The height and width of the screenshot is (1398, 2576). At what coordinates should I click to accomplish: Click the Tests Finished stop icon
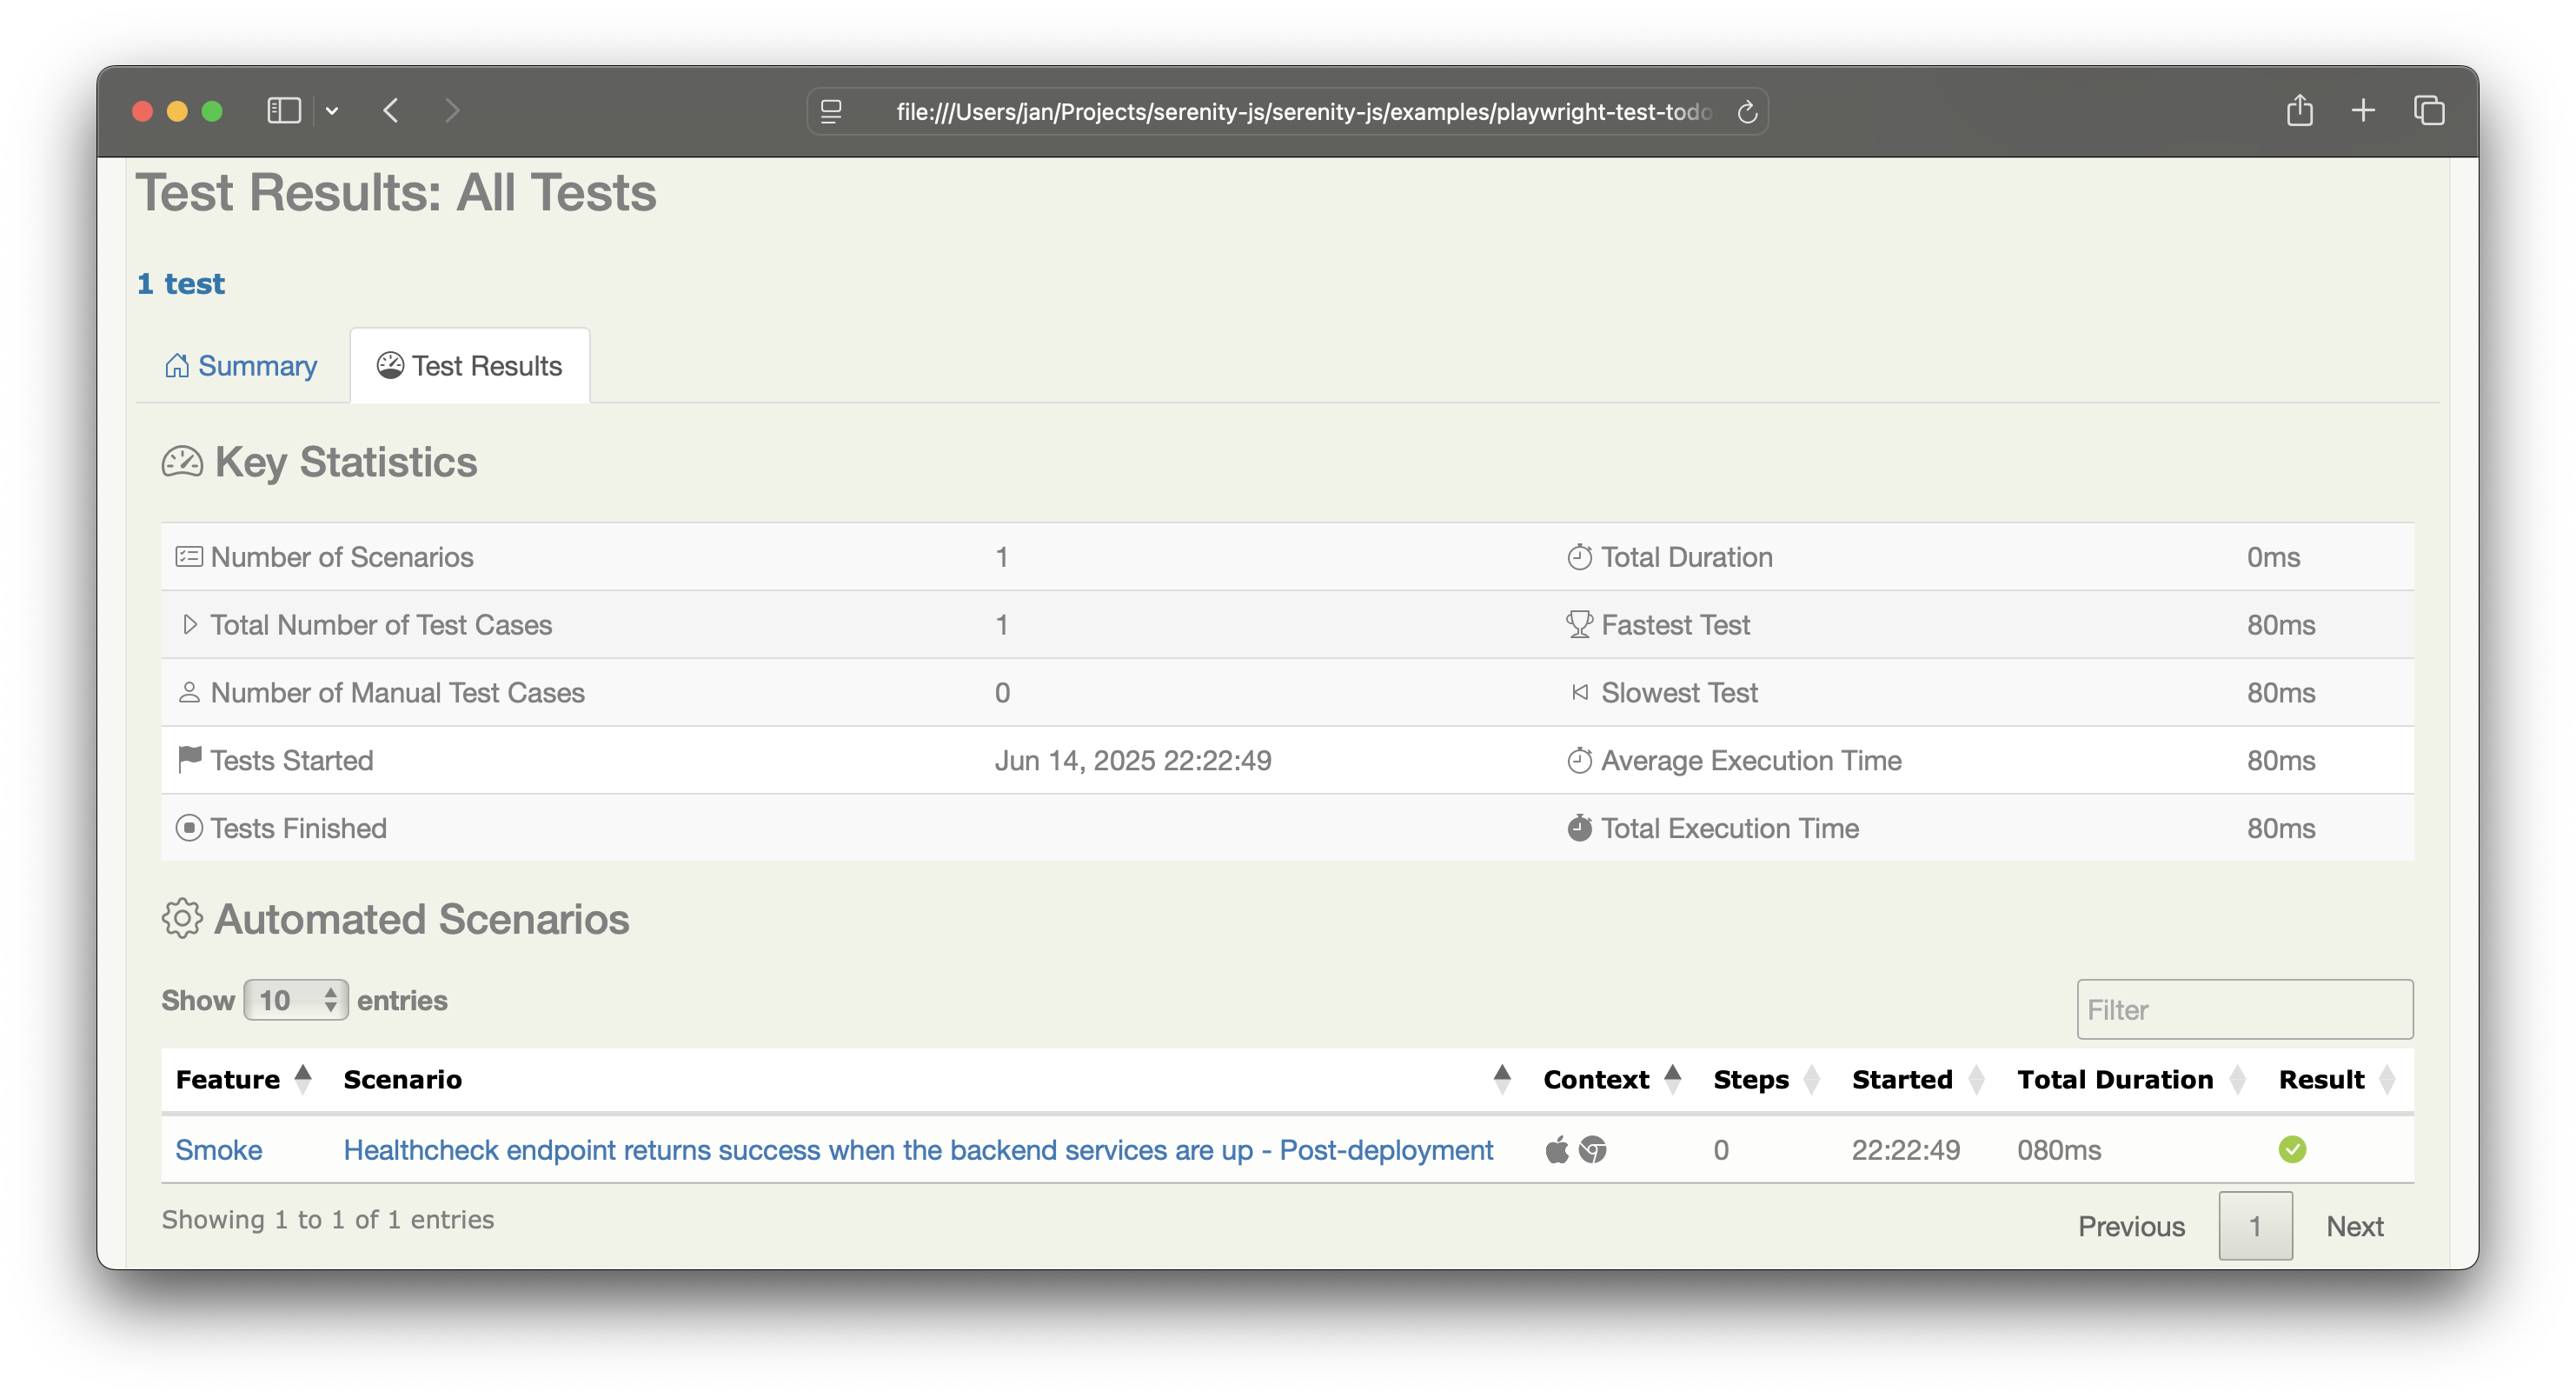click(x=189, y=828)
